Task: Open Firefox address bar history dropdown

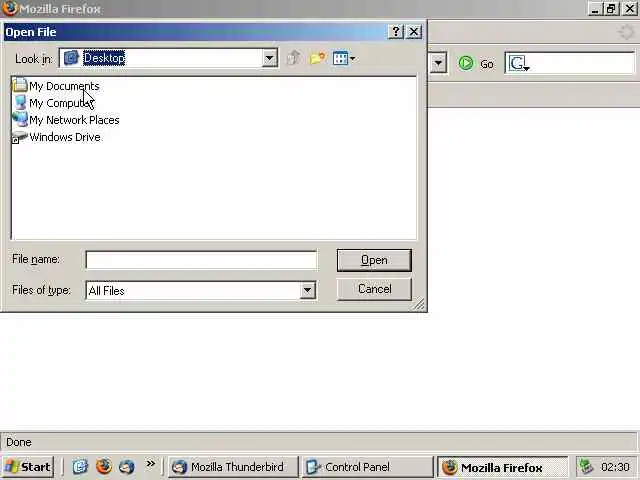Action: coord(438,63)
